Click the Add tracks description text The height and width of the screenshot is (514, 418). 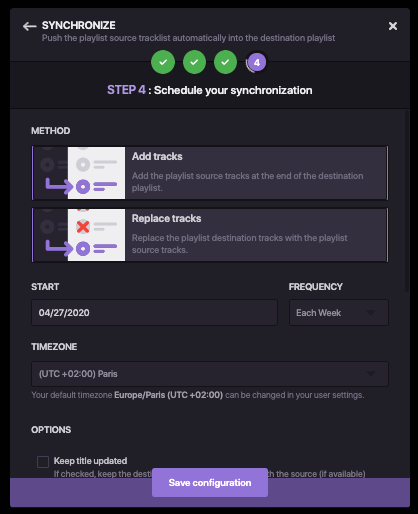pyautogui.click(x=247, y=182)
